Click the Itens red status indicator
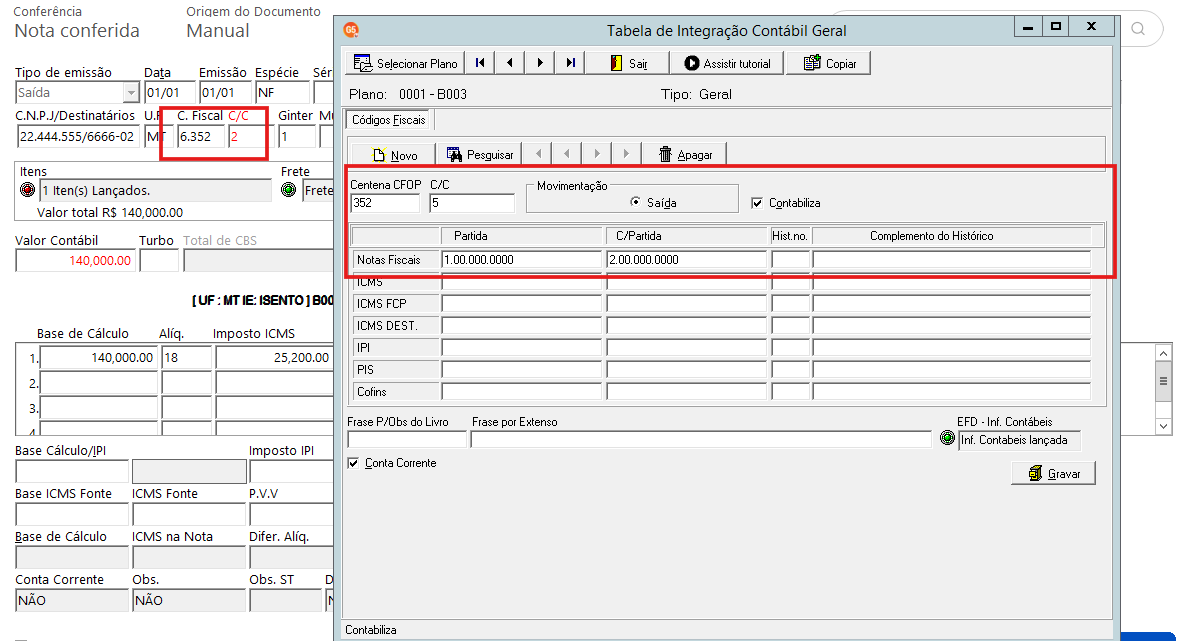This screenshot has height=641, width=1184. (28, 190)
